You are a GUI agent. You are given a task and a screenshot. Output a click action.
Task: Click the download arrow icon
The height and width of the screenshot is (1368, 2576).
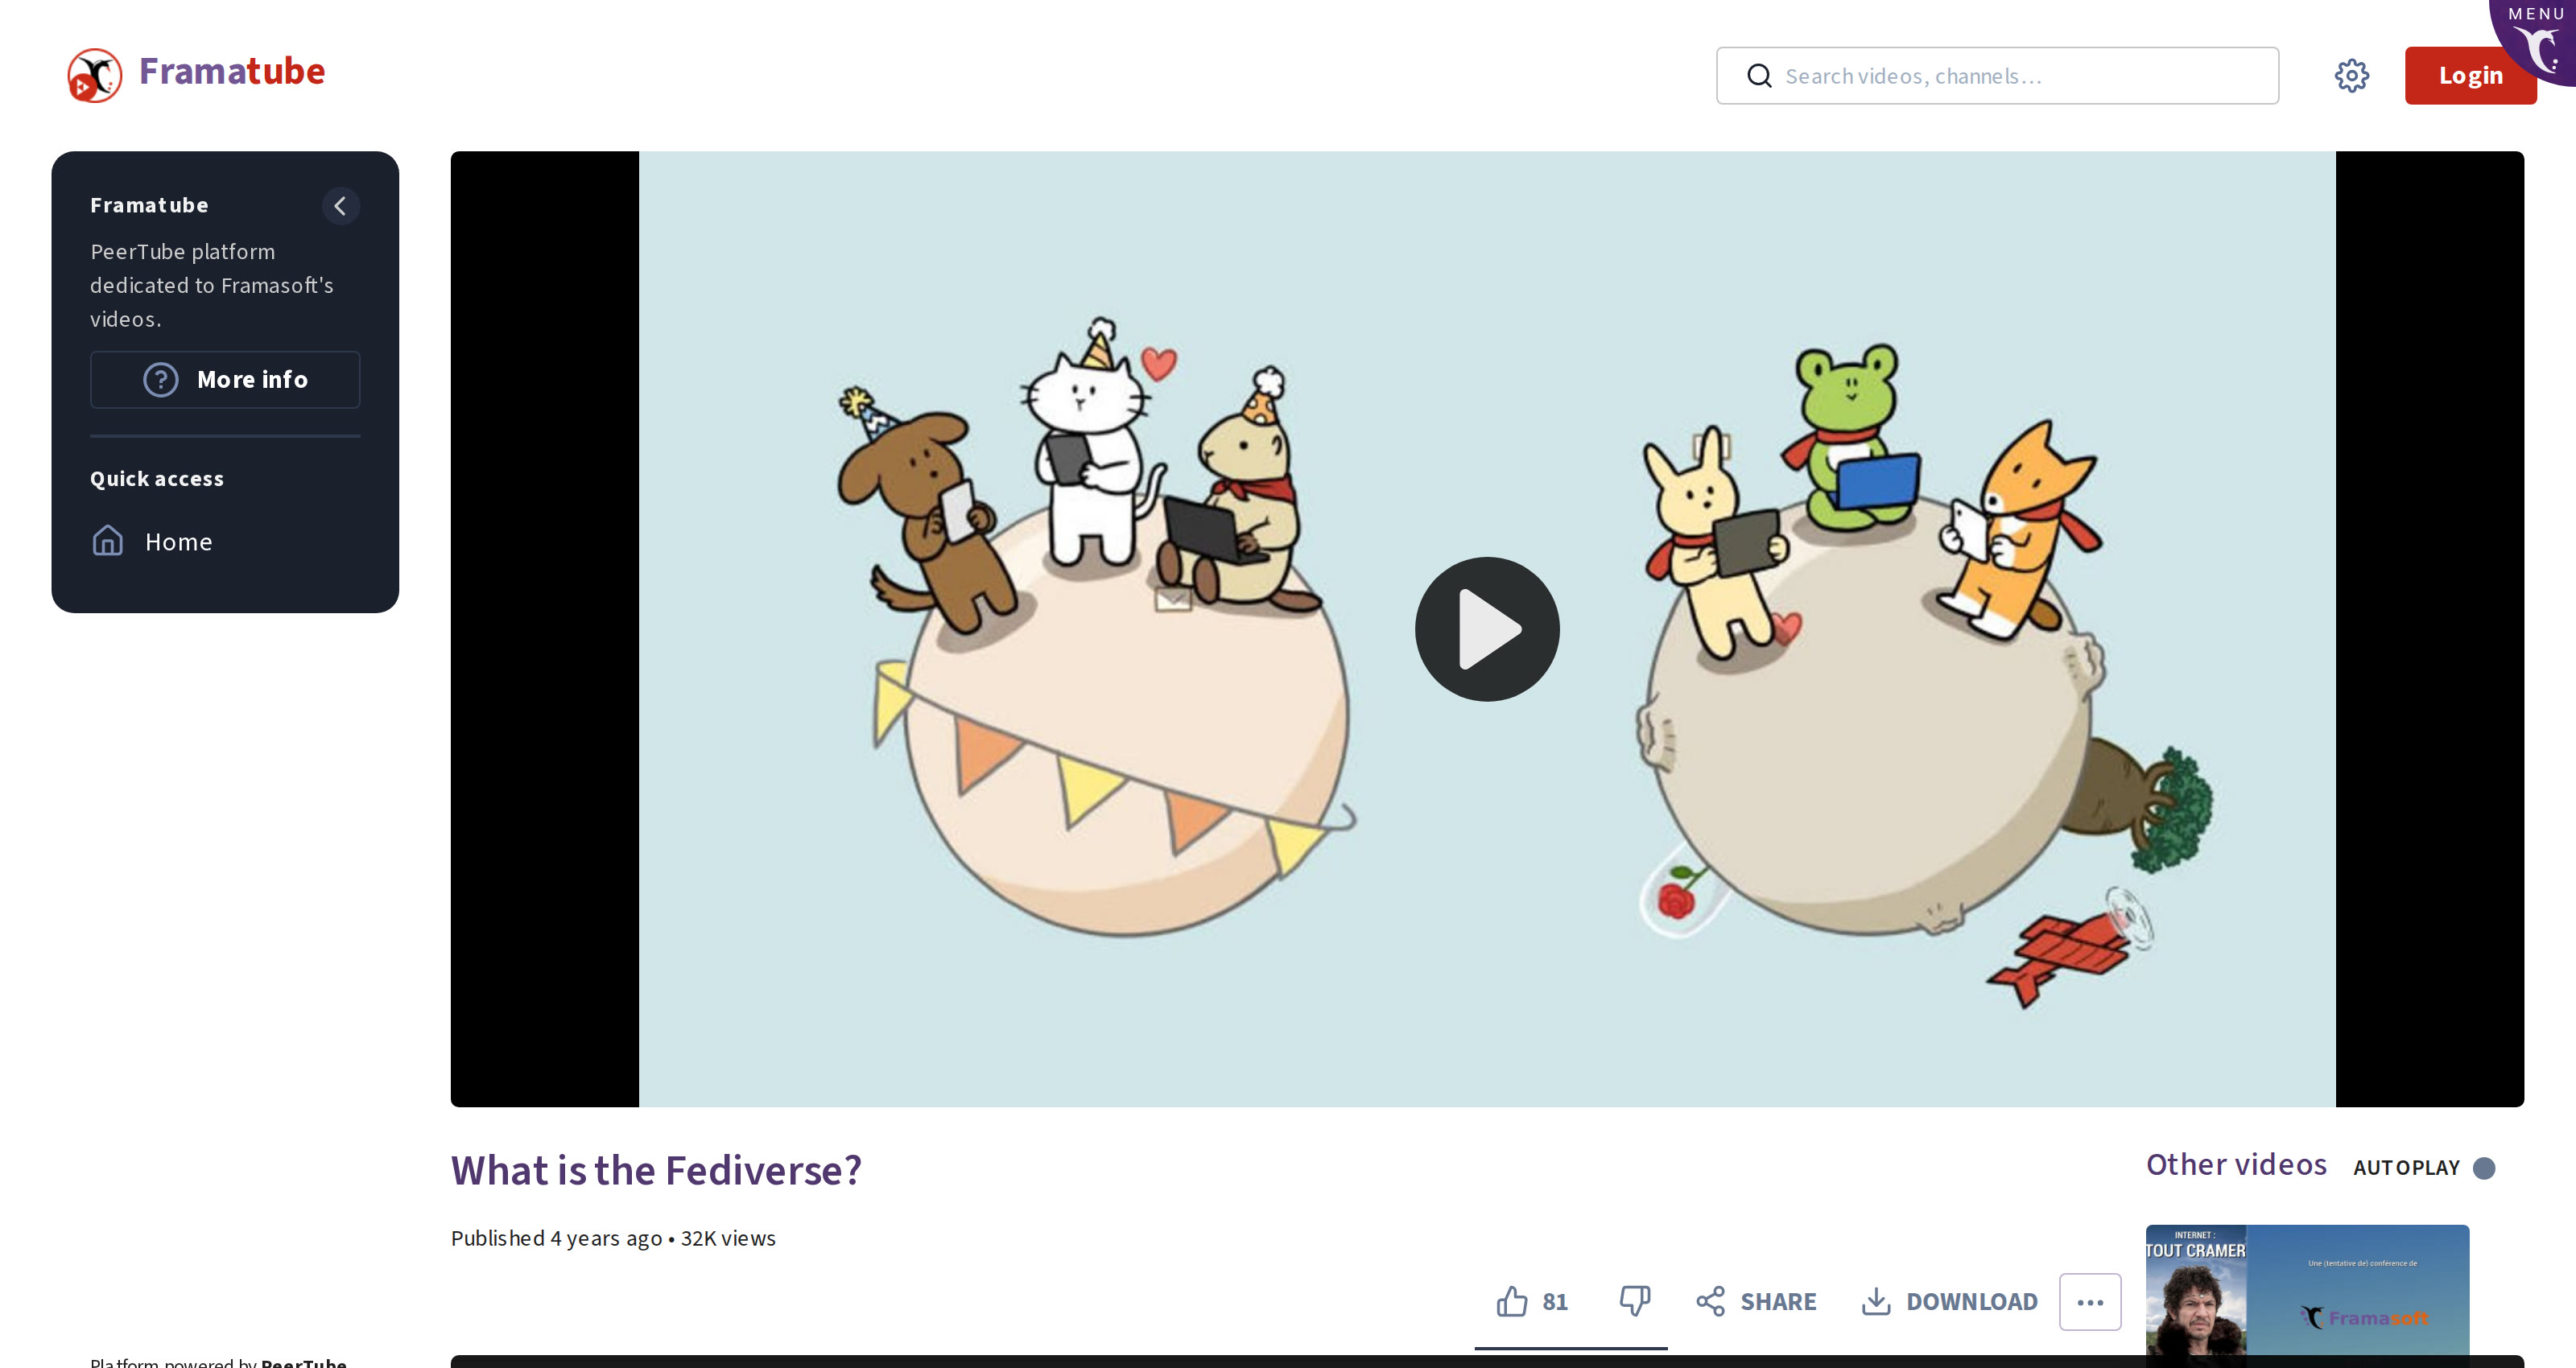tap(1876, 1301)
